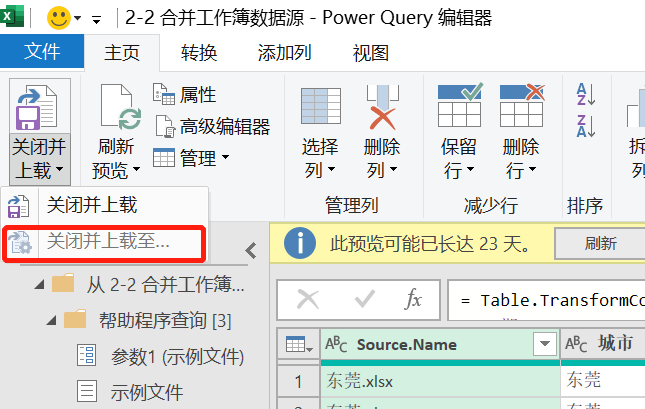Viewport: 645px width, 409px height.
Task: Click the Excel application icon in title bar
Action: (x=12, y=16)
